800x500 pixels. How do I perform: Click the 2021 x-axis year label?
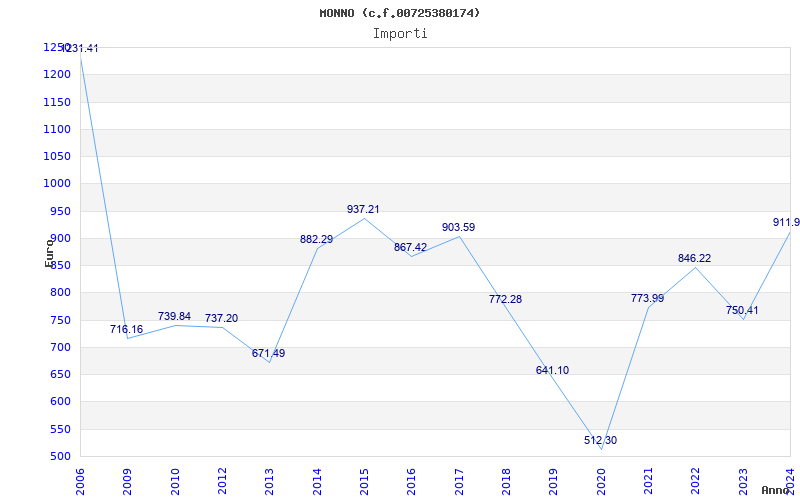(x=648, y=481)
